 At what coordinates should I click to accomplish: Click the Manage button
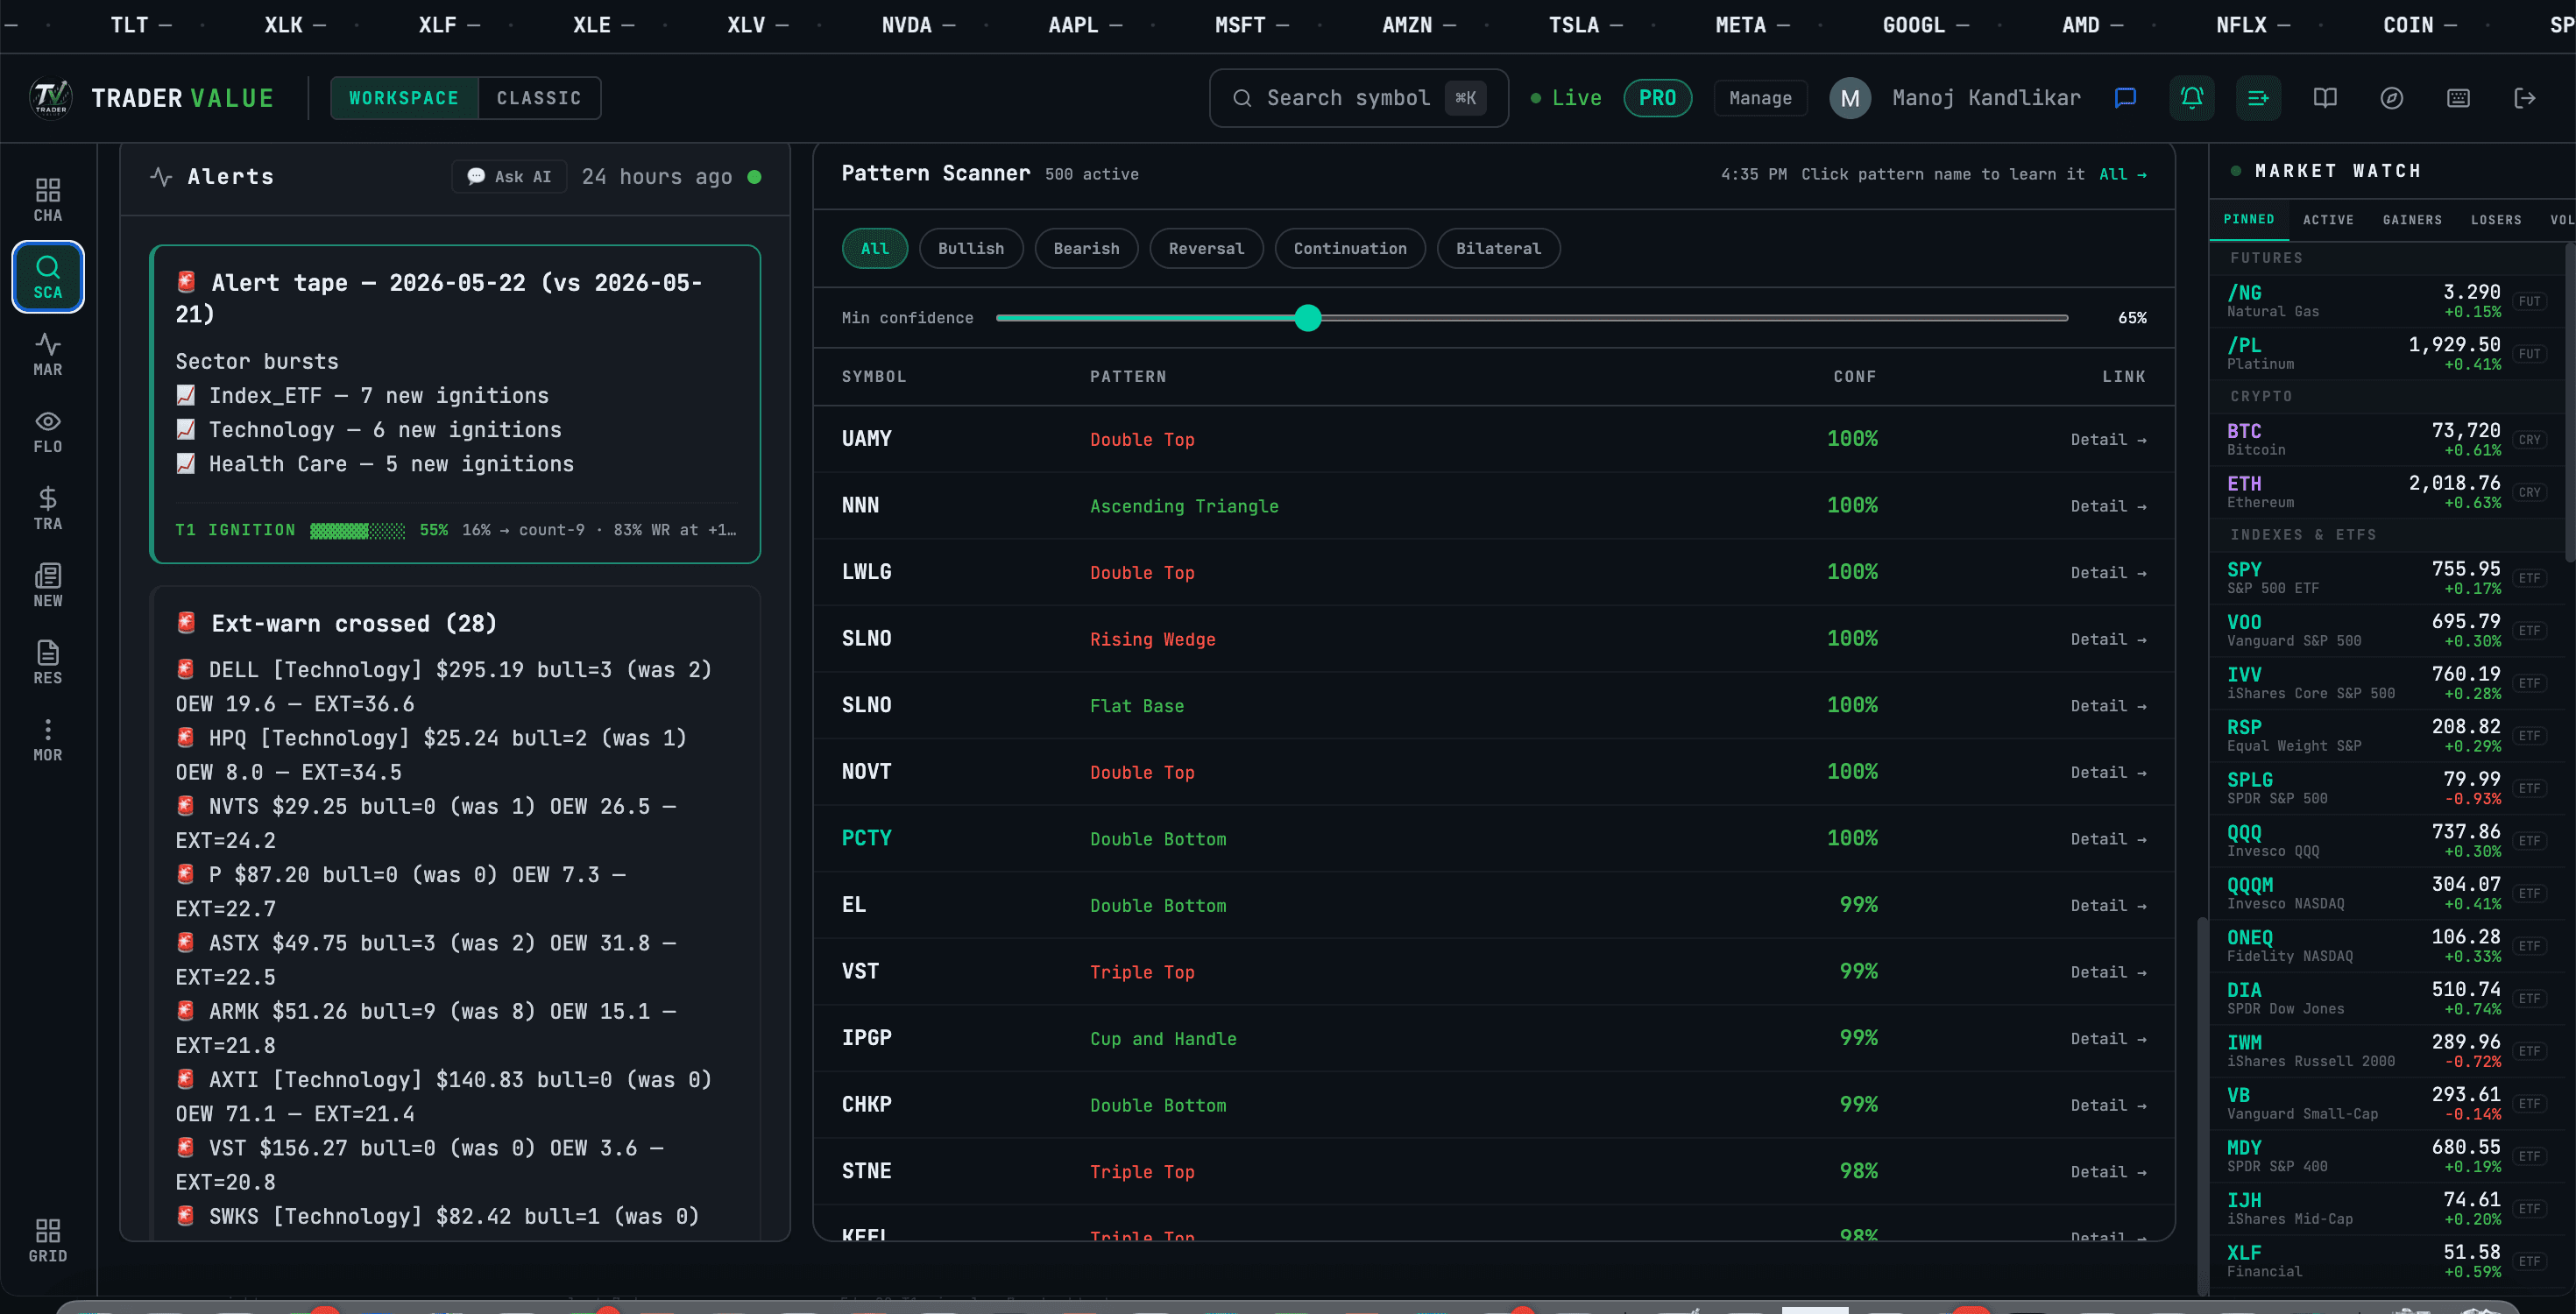pos(1760,98)
